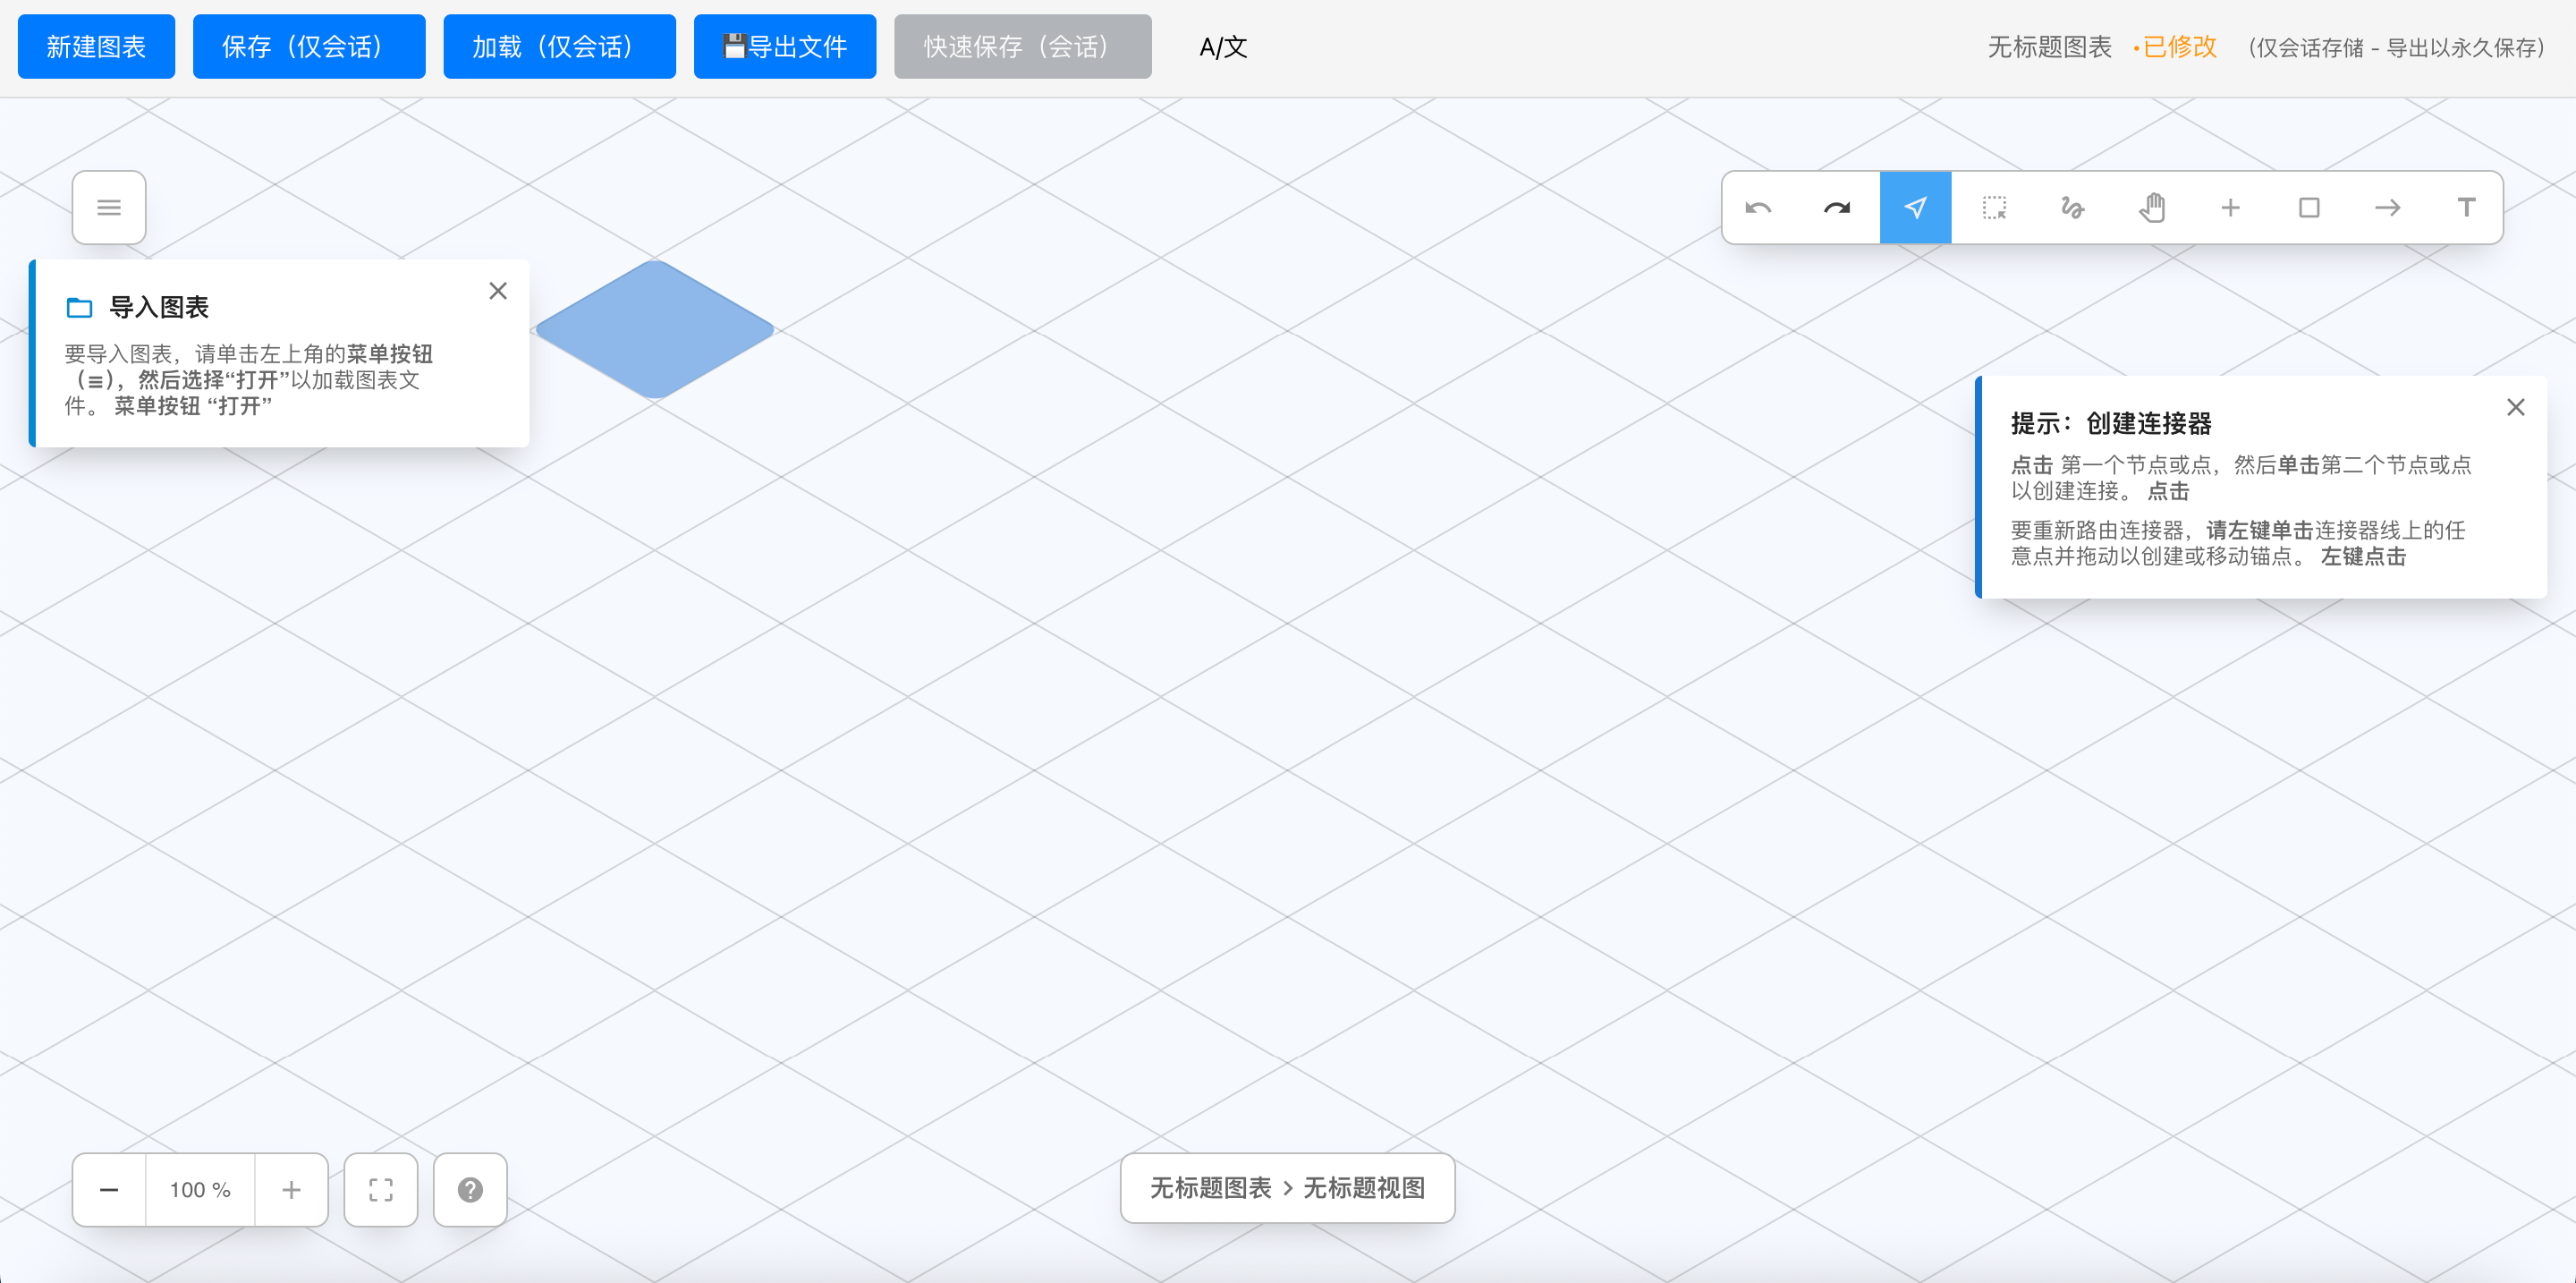Click the redo arrow icon
Image resolution: width=2576 pixels, height=1283 pixels.
pos(1836,208)
